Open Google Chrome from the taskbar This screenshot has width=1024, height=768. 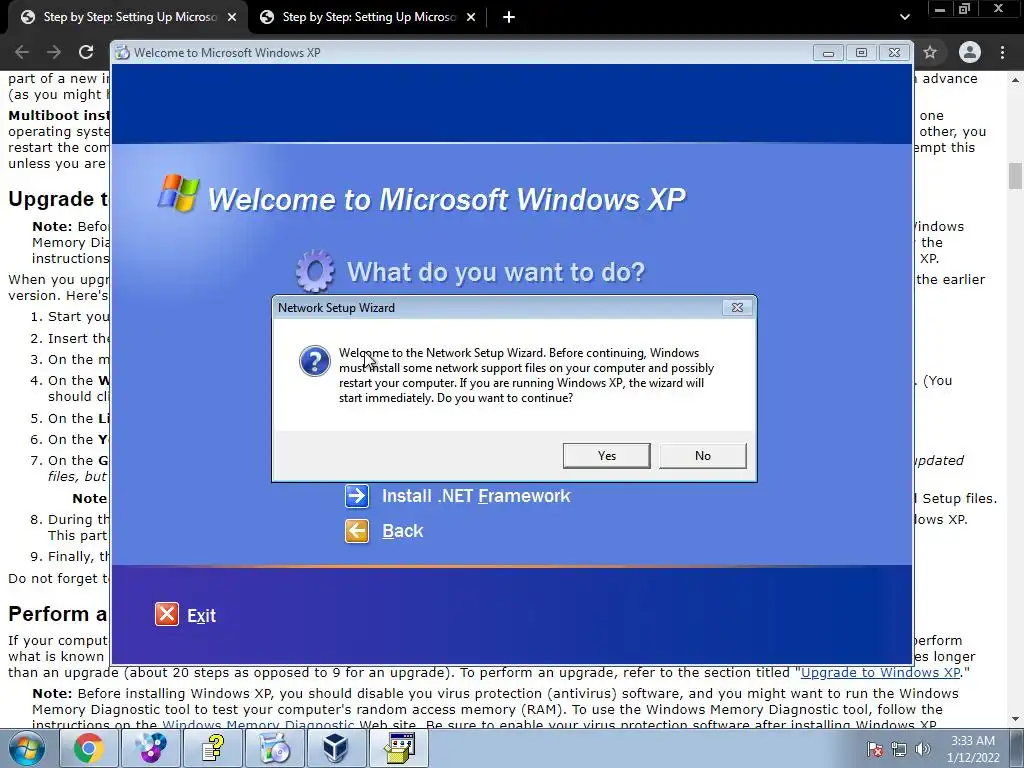88,748
